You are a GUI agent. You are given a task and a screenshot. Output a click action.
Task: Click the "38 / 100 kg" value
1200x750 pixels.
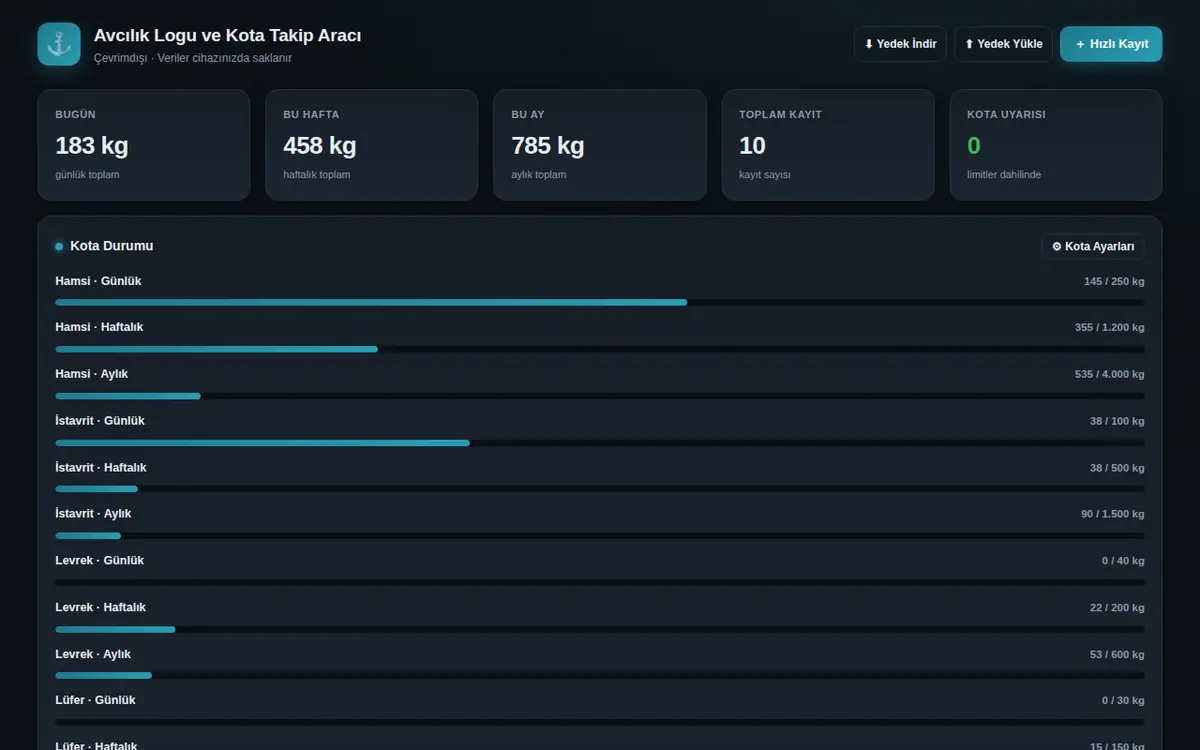(x=1117, y=421)
